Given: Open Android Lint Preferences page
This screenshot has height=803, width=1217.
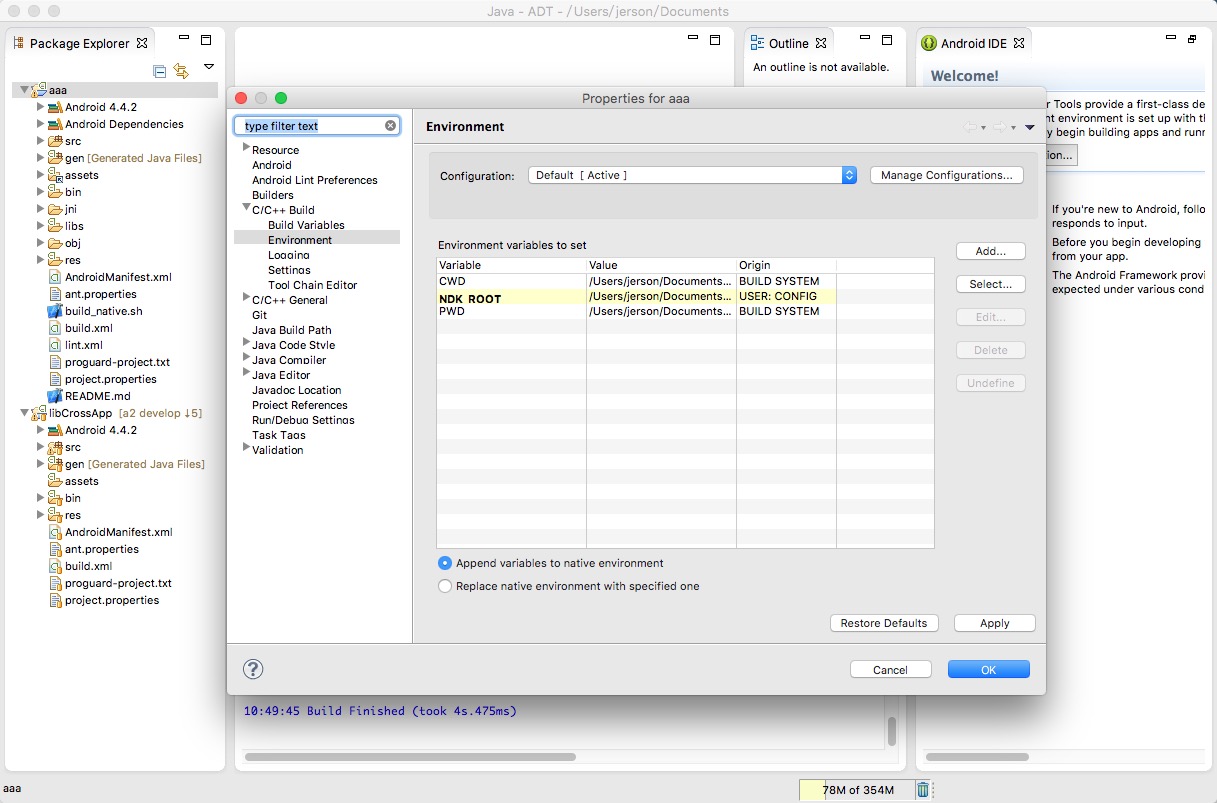Looking at the screenshot, I should [x=314, y=180].
